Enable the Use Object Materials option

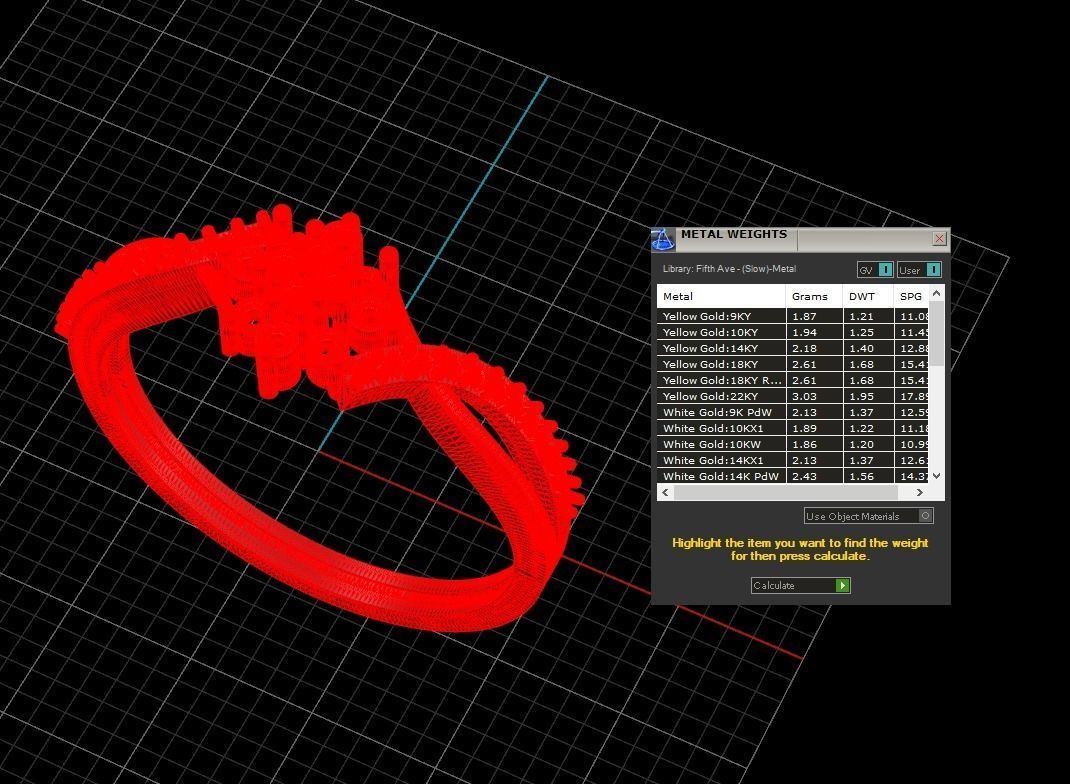(x=869, y=516)
